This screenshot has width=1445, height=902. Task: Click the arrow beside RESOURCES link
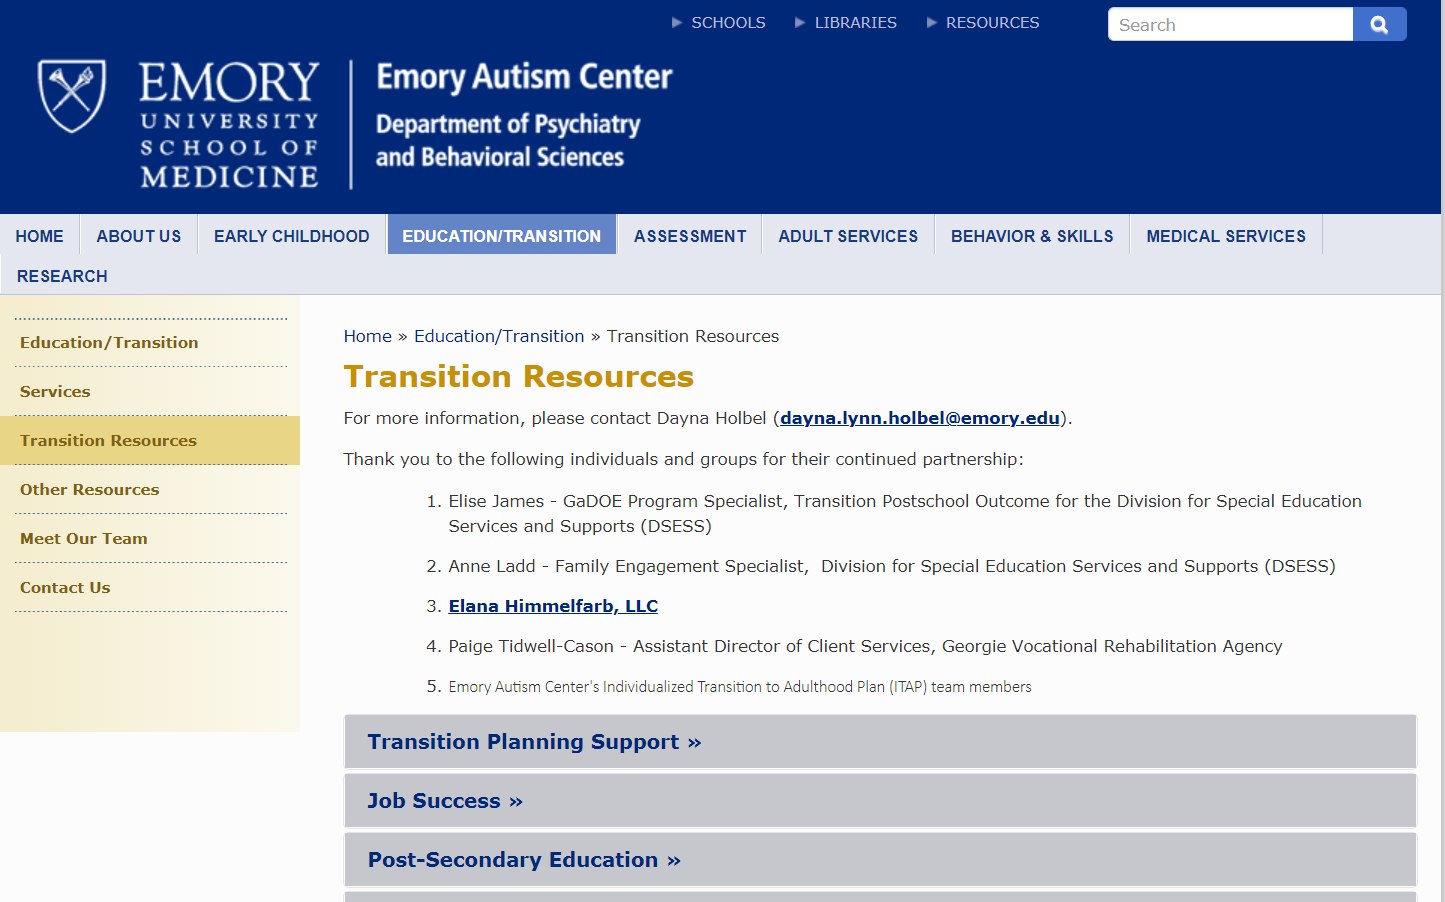point(932,22)
